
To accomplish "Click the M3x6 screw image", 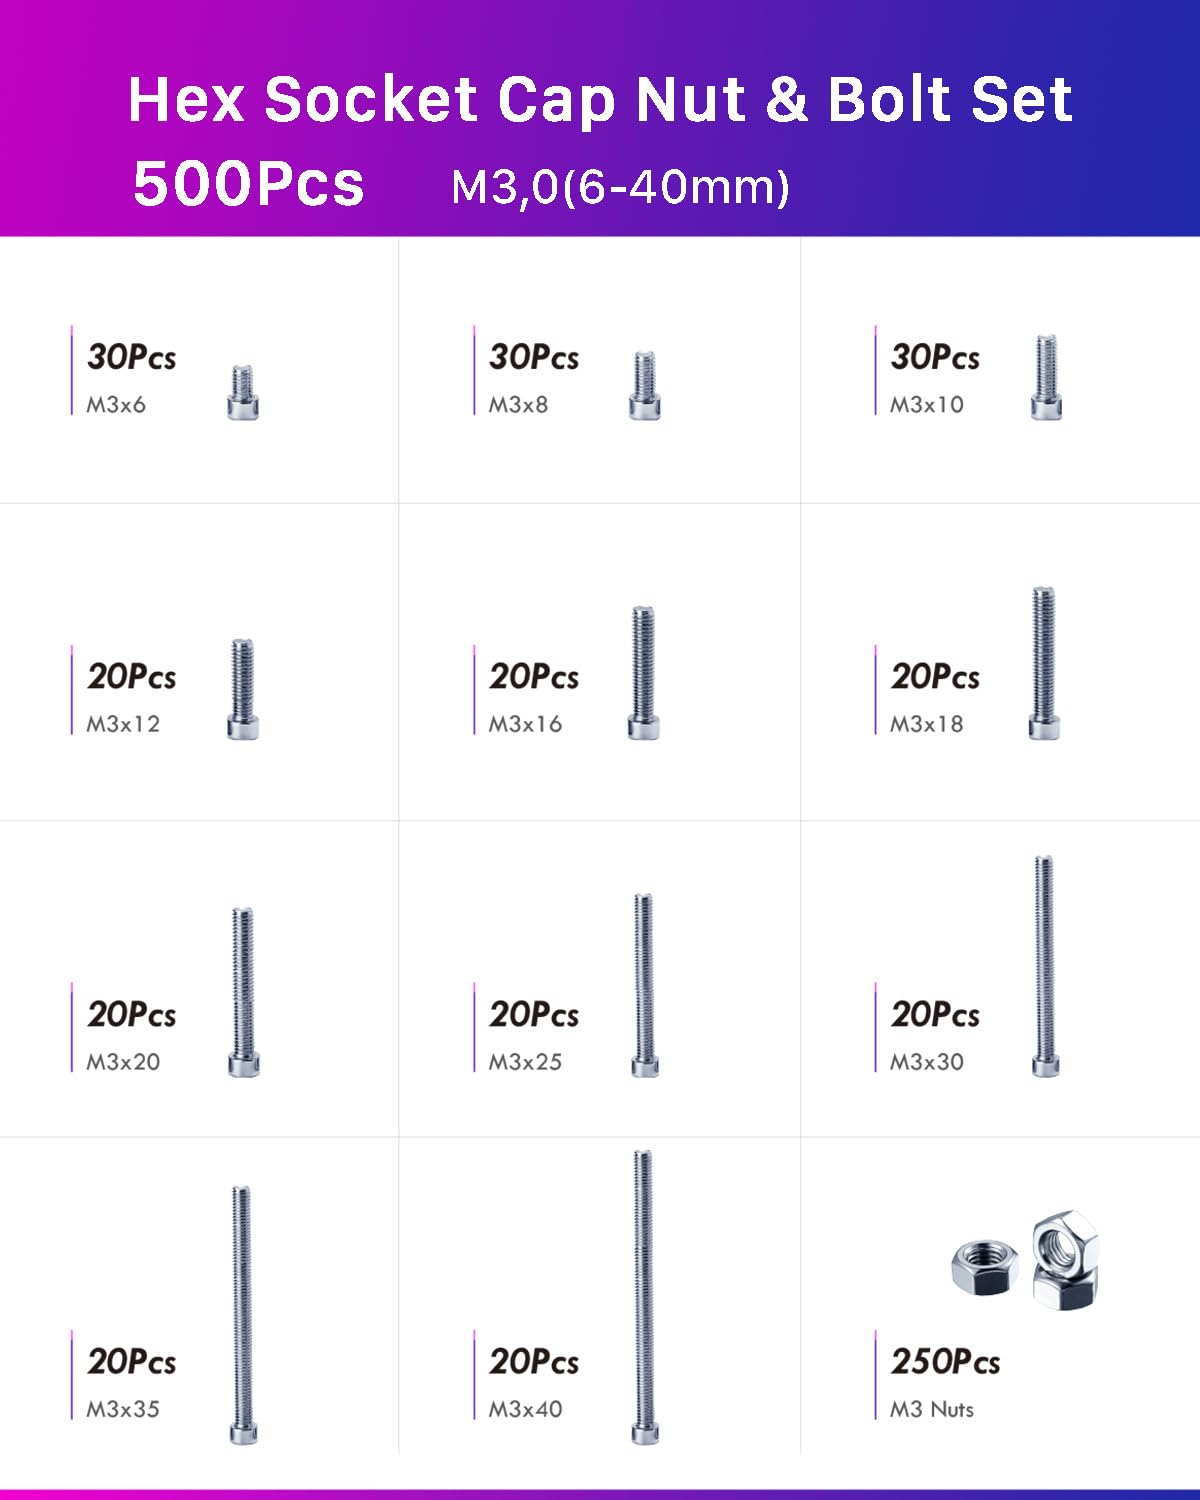I will point(243,392).
